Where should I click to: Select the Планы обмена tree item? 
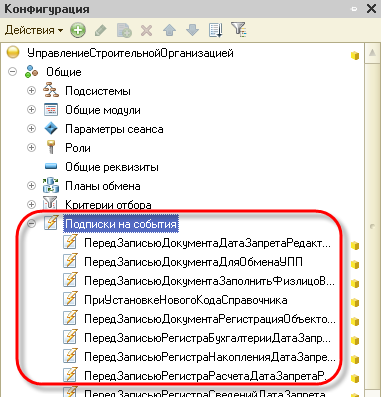[x=103, y=186]
